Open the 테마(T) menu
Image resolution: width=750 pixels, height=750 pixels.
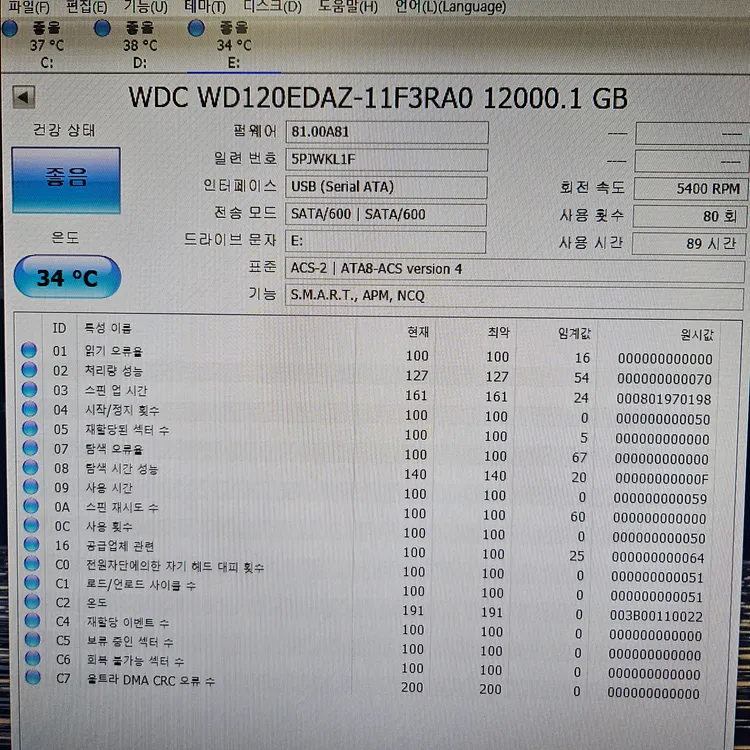point(205,7)
